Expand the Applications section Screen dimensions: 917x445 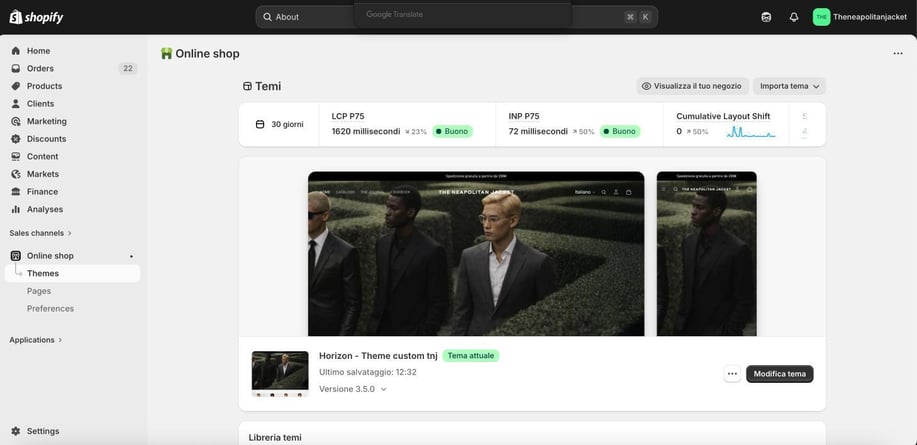(36, 340)
